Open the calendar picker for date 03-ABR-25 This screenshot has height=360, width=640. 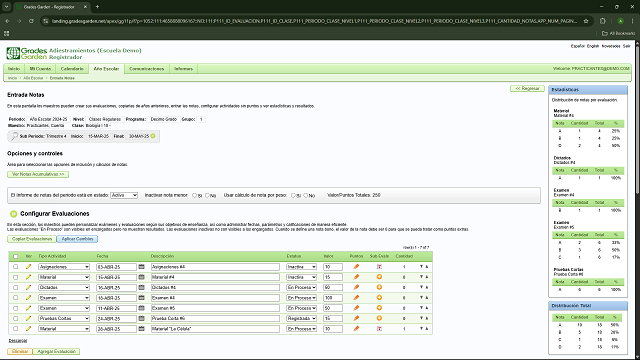(x=142, y=267)
